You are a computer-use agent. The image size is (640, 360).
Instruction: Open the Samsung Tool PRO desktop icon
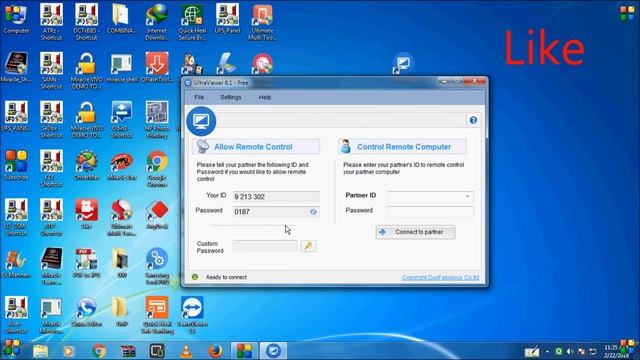tap(157, 266)
